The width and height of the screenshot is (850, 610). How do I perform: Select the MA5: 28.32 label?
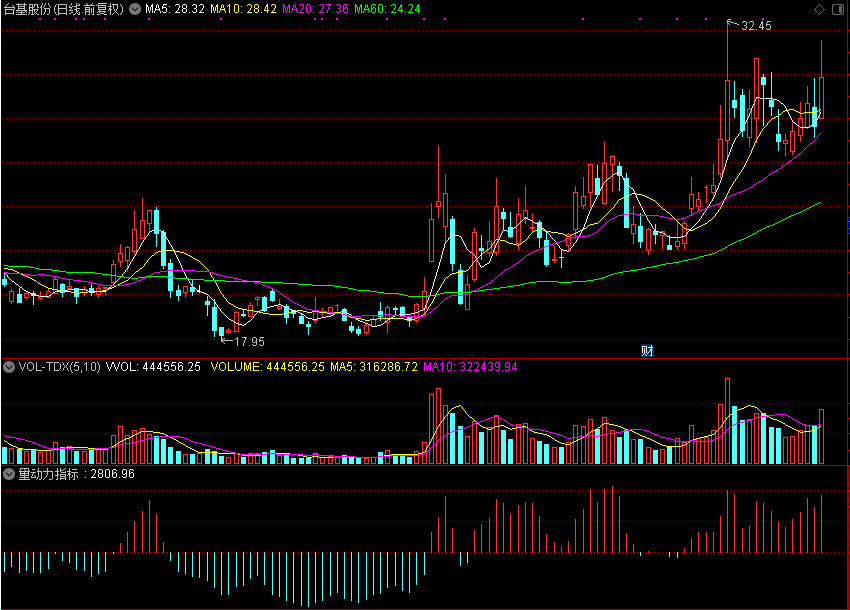[x=175, y=9]
